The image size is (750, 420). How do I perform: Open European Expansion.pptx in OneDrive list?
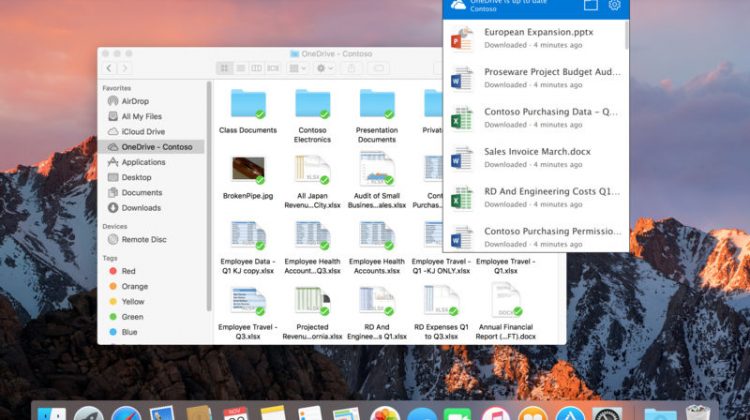click(x=534, y=38)
